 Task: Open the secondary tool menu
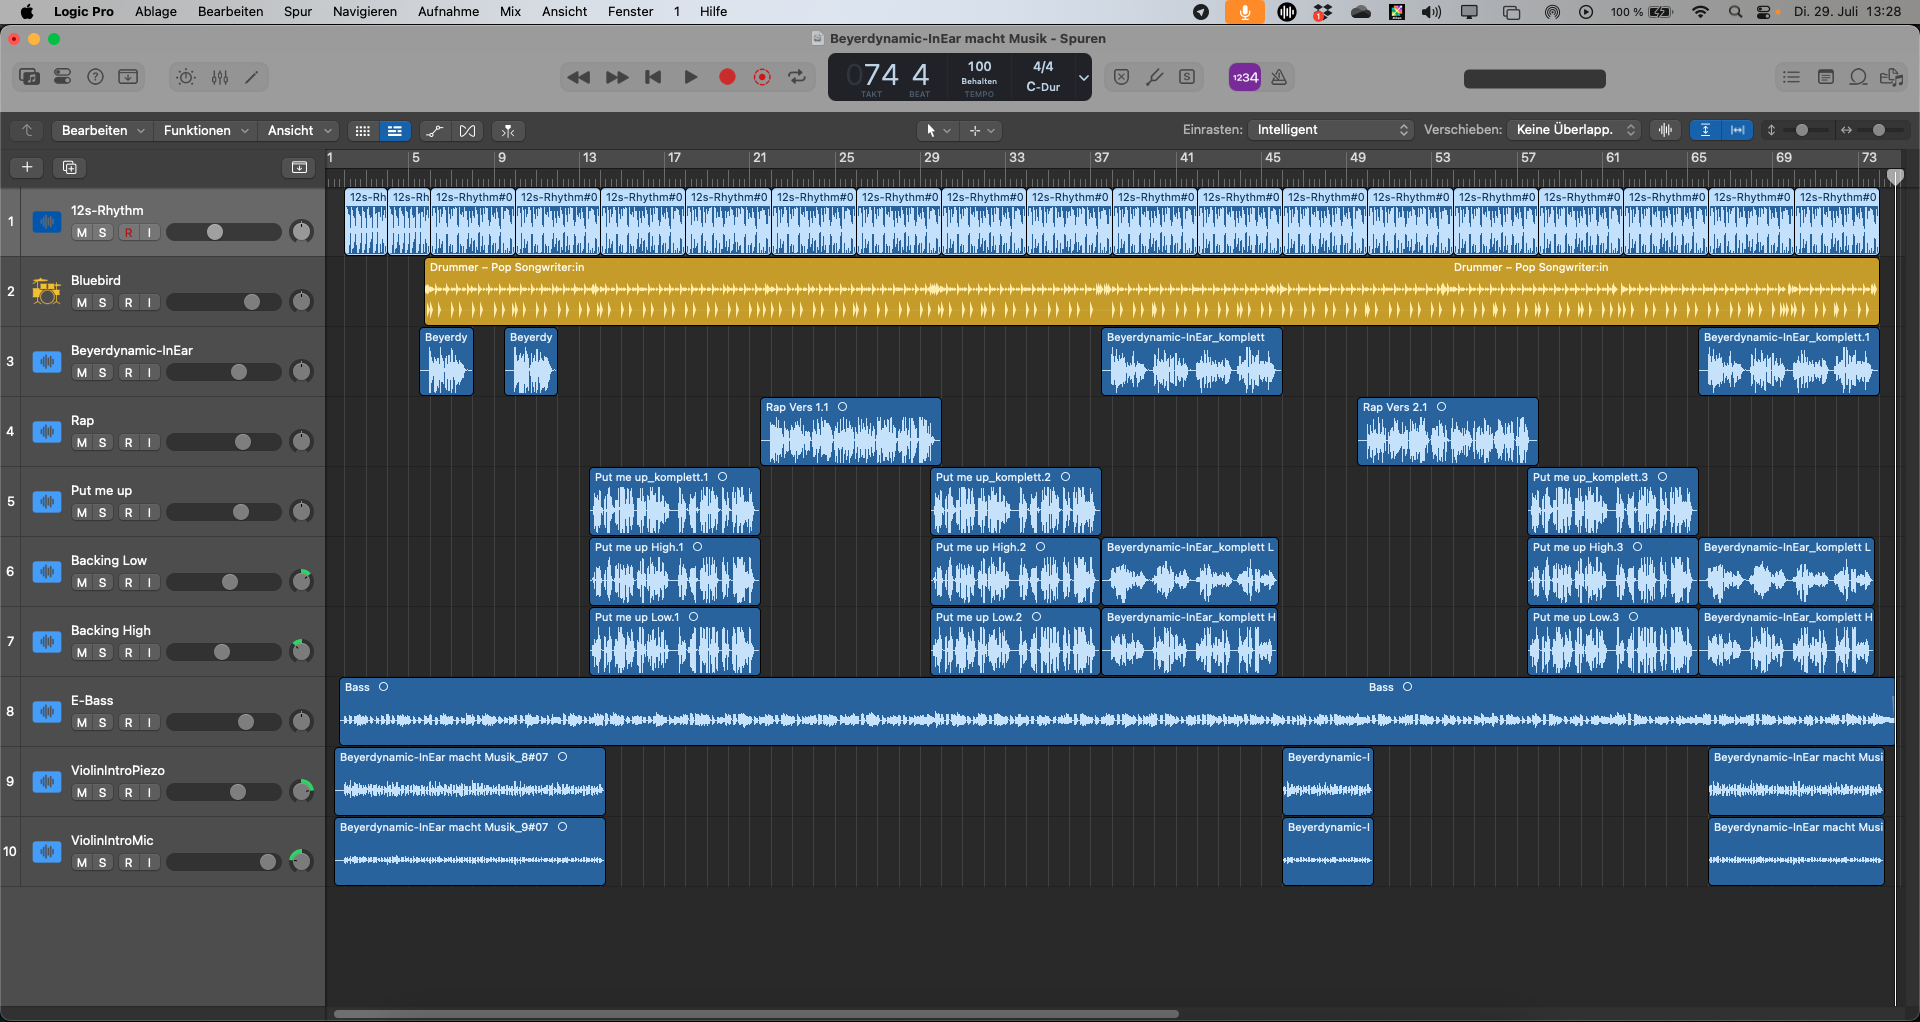[x=982, y=131]
